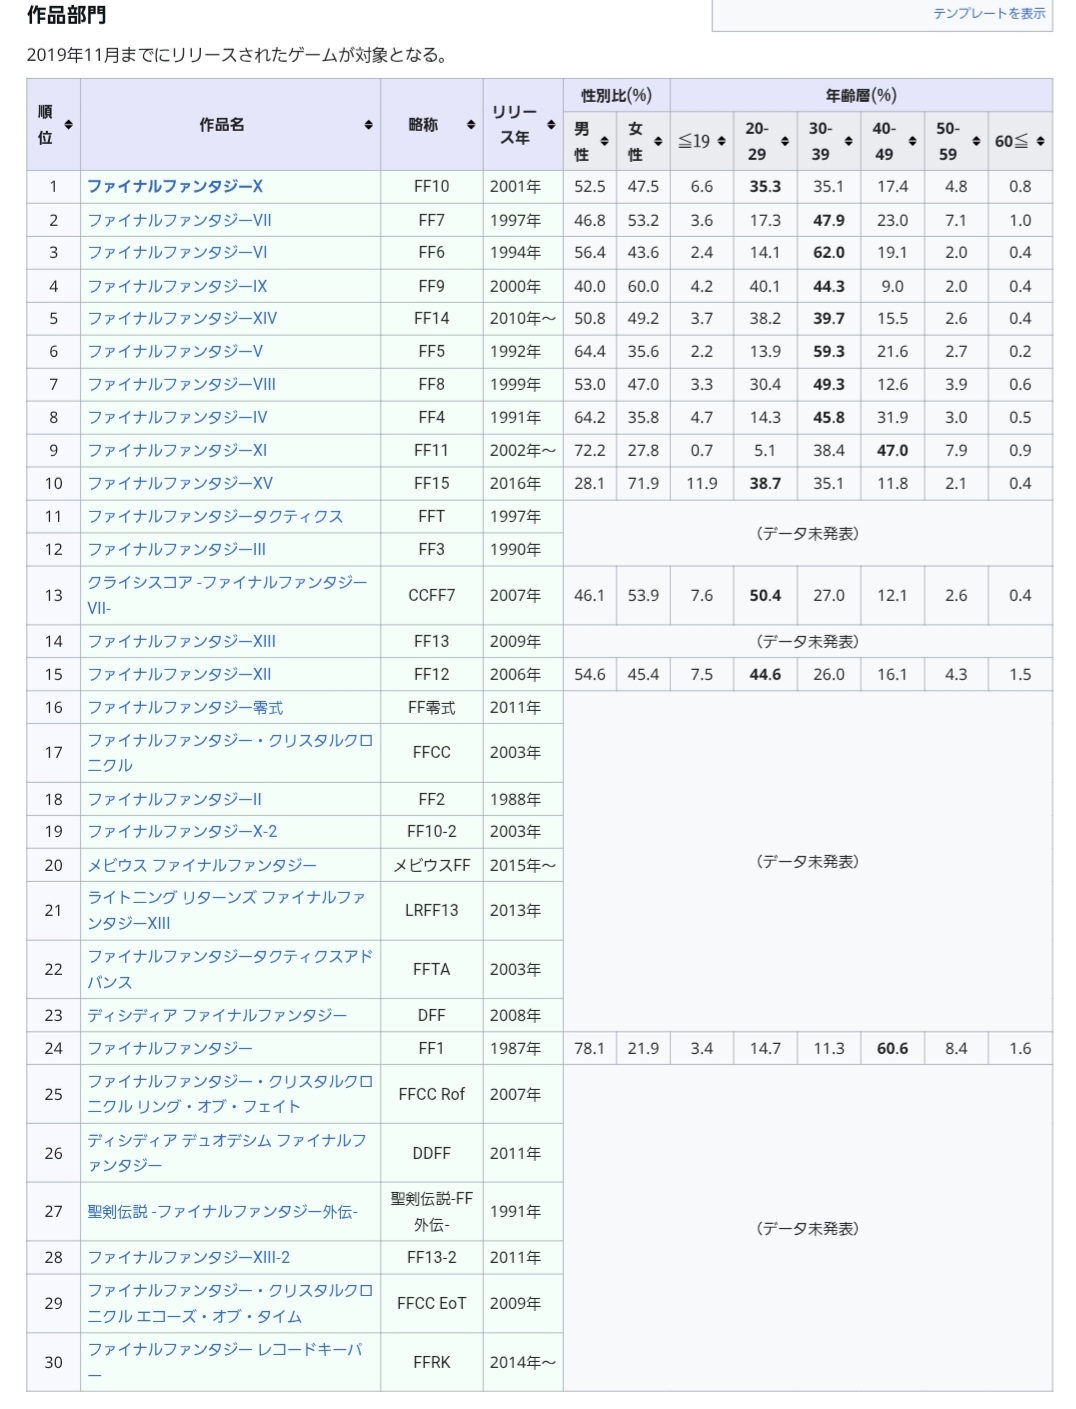Open 聖剣伝説 -ファイナルファンタジー外伝- link
1076x1409 pixels.
(x=222, y=1211)
